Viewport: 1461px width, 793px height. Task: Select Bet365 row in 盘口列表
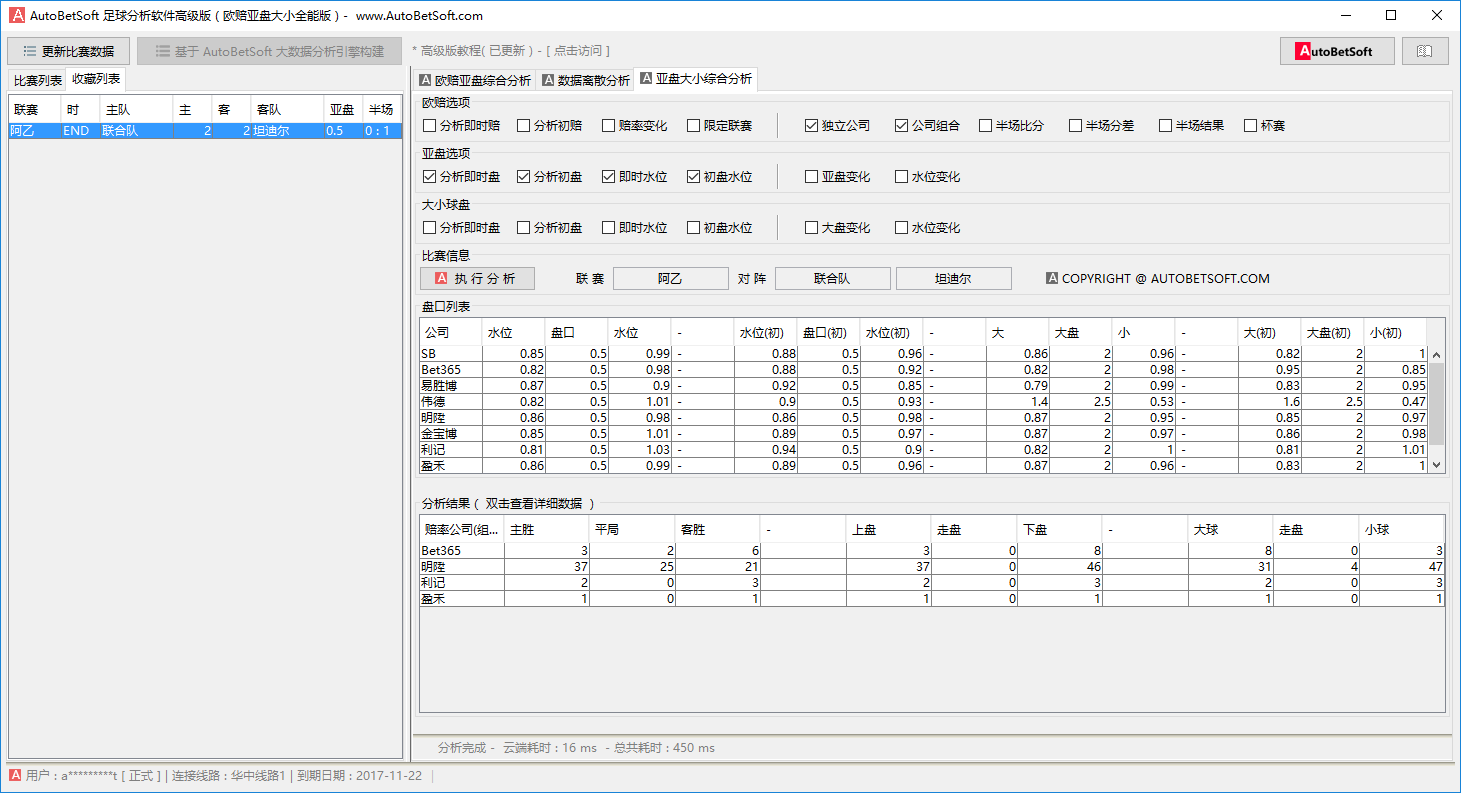pos(924,370)
